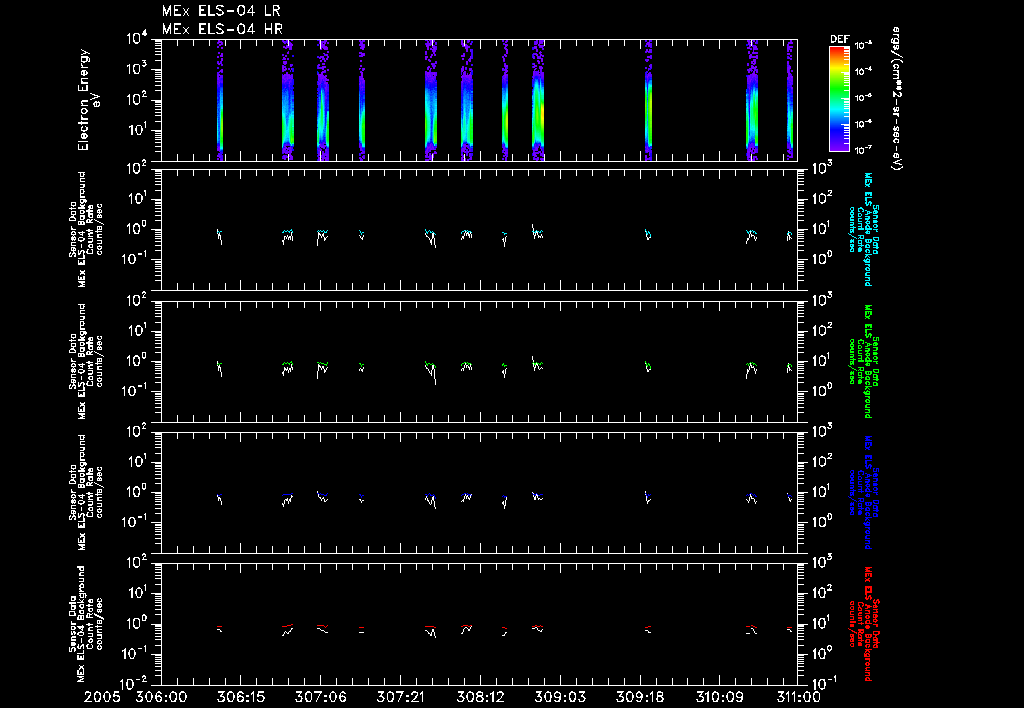Click the 310:09 time axis label

point(719,697)
